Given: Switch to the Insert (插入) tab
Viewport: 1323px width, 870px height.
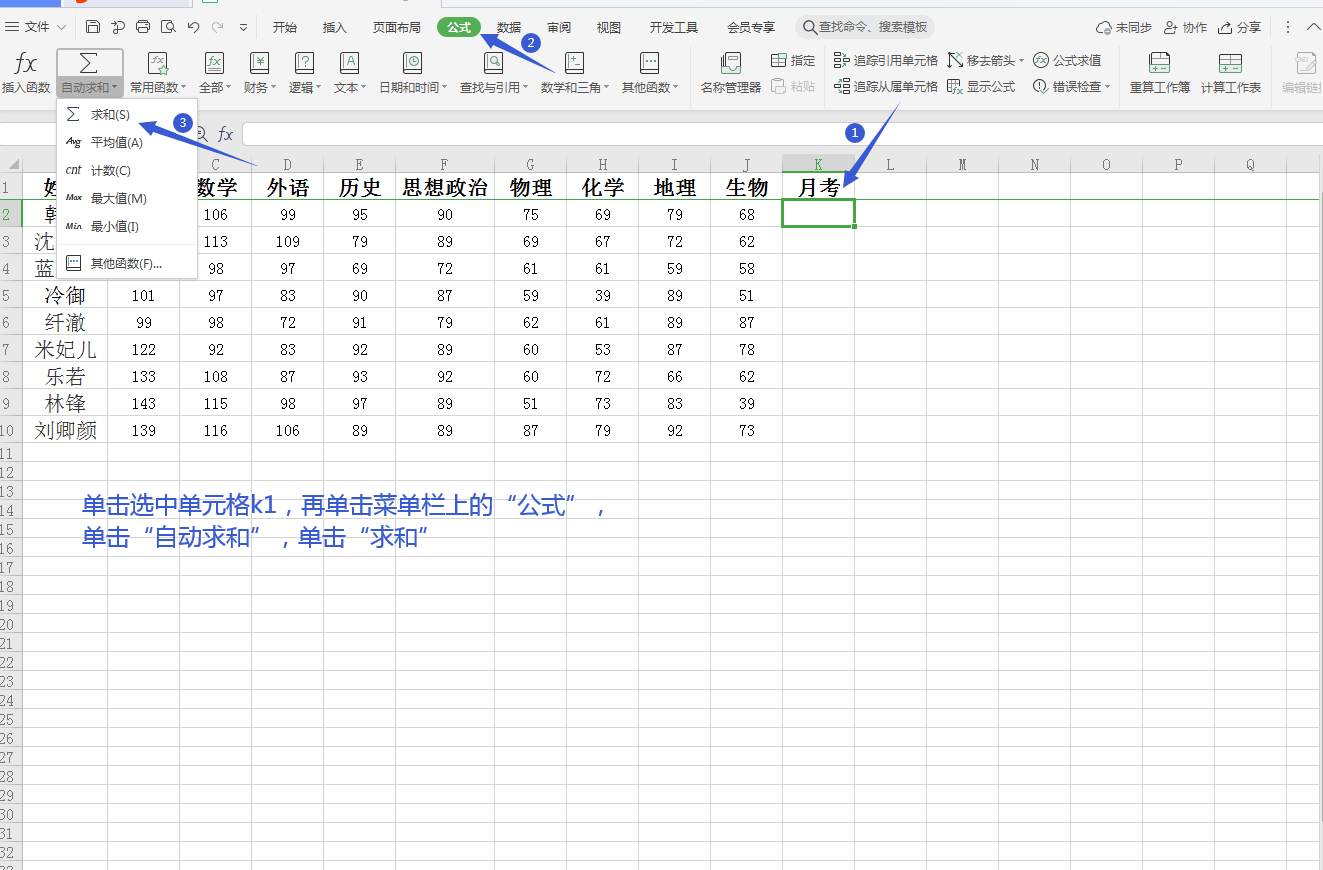Looking at the screenshot, I should point(335,27).
